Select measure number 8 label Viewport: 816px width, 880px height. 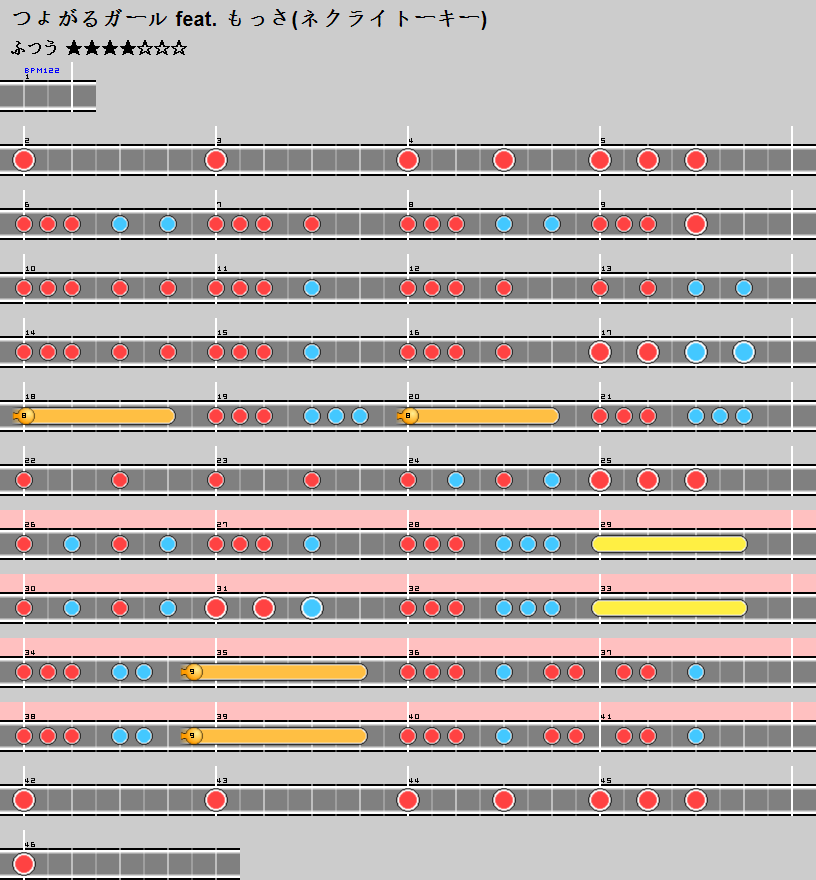411,205
